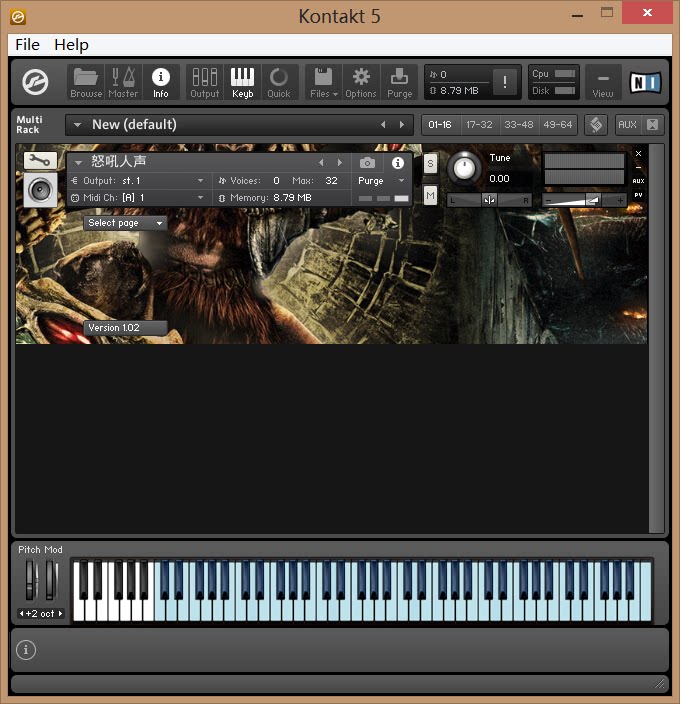Screen dimensions: 680x704
Task: Click the AUX button in rack header
Action: coord(627,125)
